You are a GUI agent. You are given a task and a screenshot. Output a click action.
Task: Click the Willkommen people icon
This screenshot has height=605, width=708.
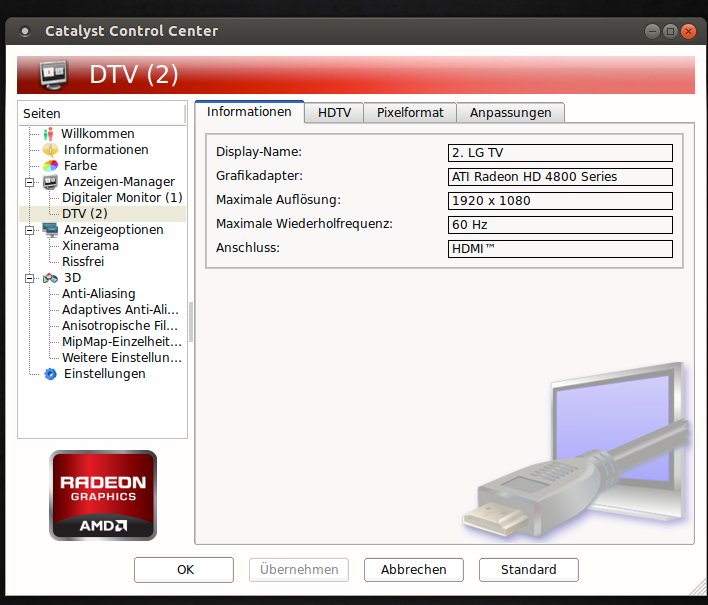48,134
